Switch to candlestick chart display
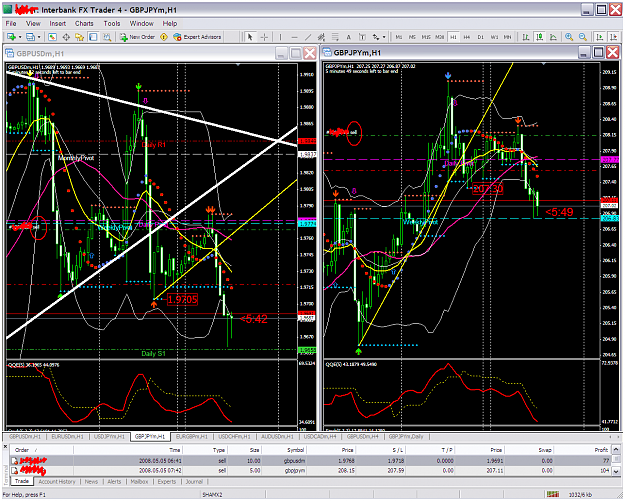 pos(540,37)
